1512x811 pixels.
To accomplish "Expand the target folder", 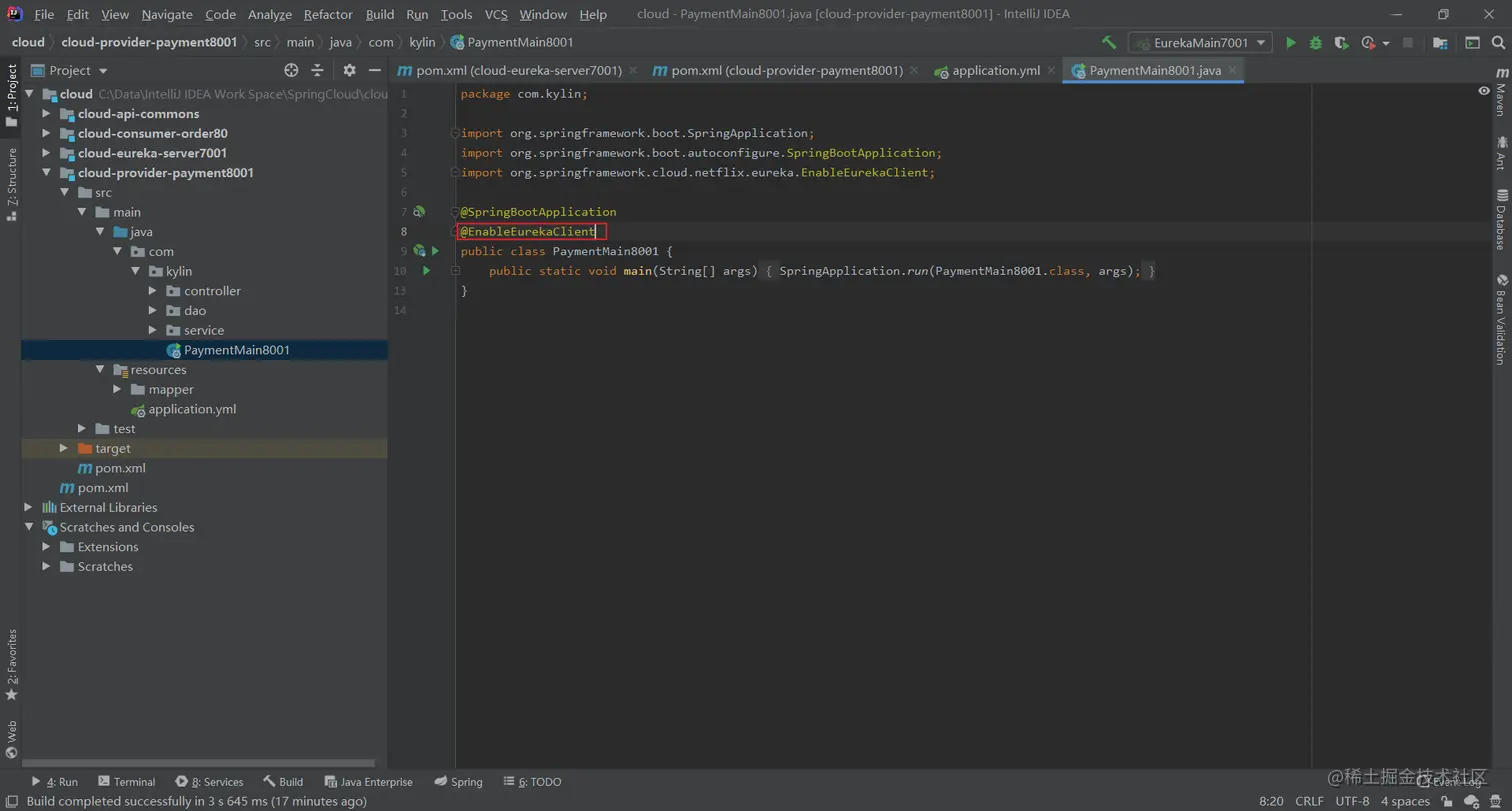I will coord(64,448).
